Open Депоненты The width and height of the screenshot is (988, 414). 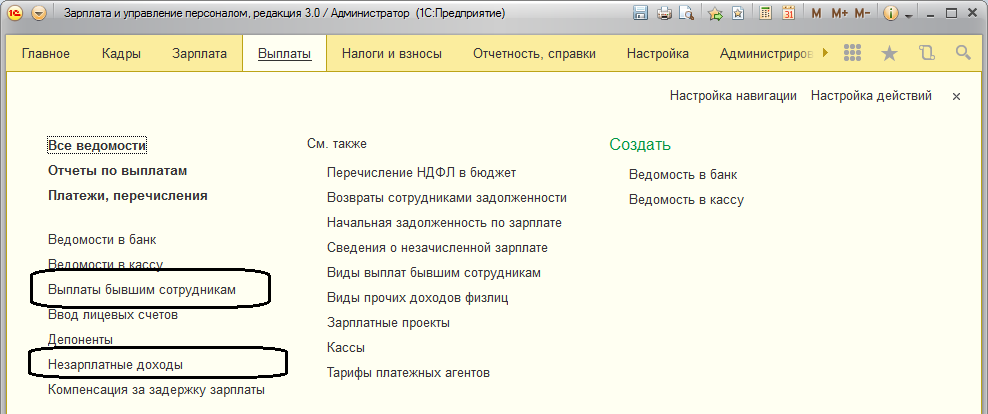pyautogui.click(x=81, y=340)
